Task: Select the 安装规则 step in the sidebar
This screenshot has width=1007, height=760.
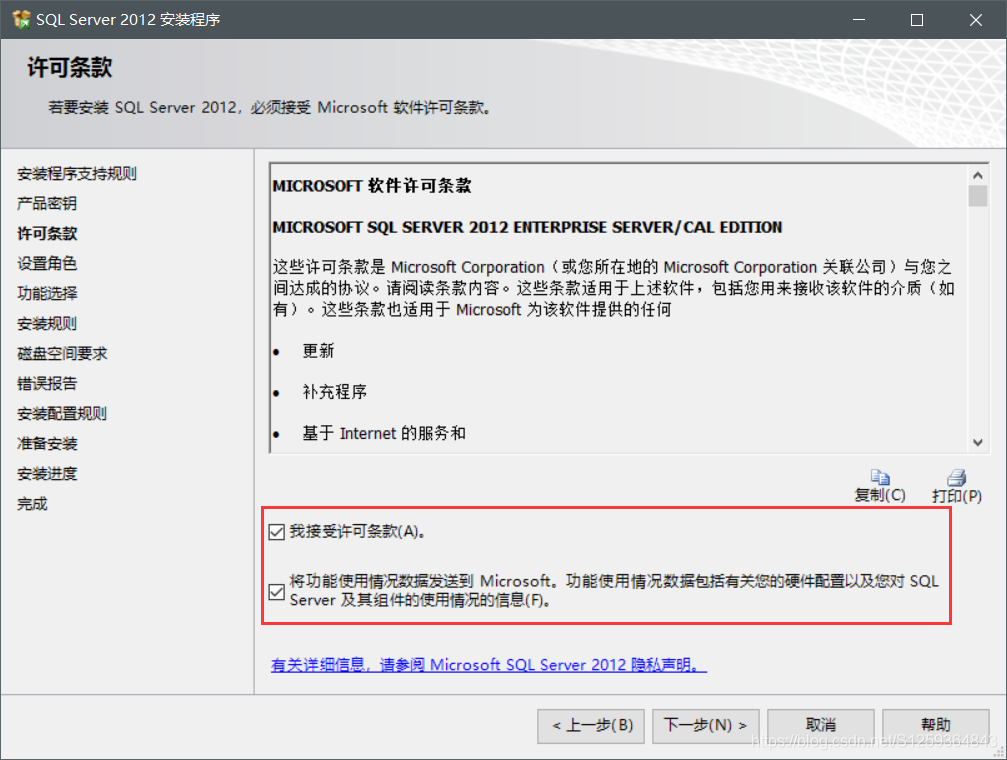Action: click(x=47, y=324)
